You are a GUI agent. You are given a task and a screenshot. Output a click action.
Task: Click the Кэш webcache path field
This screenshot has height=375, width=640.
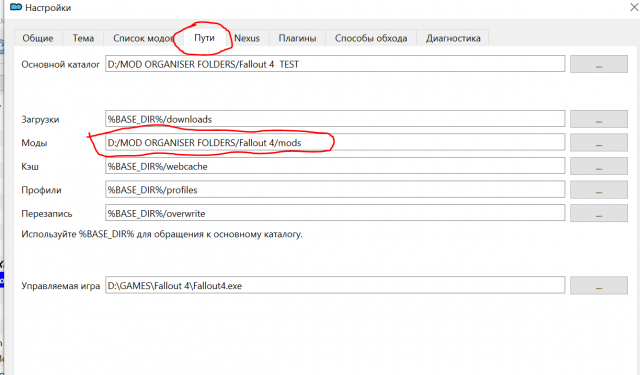click(335, 166)
